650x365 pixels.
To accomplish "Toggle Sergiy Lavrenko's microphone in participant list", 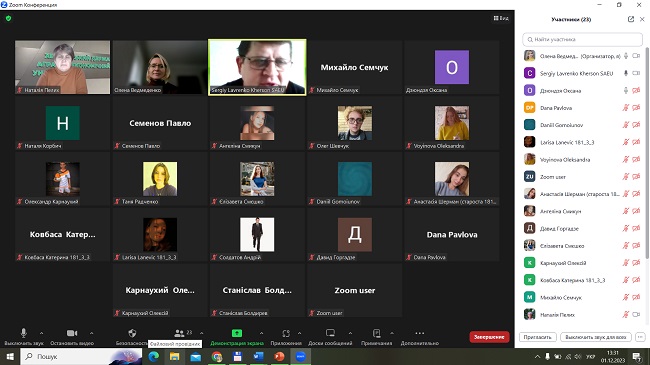I will (626, 73).
